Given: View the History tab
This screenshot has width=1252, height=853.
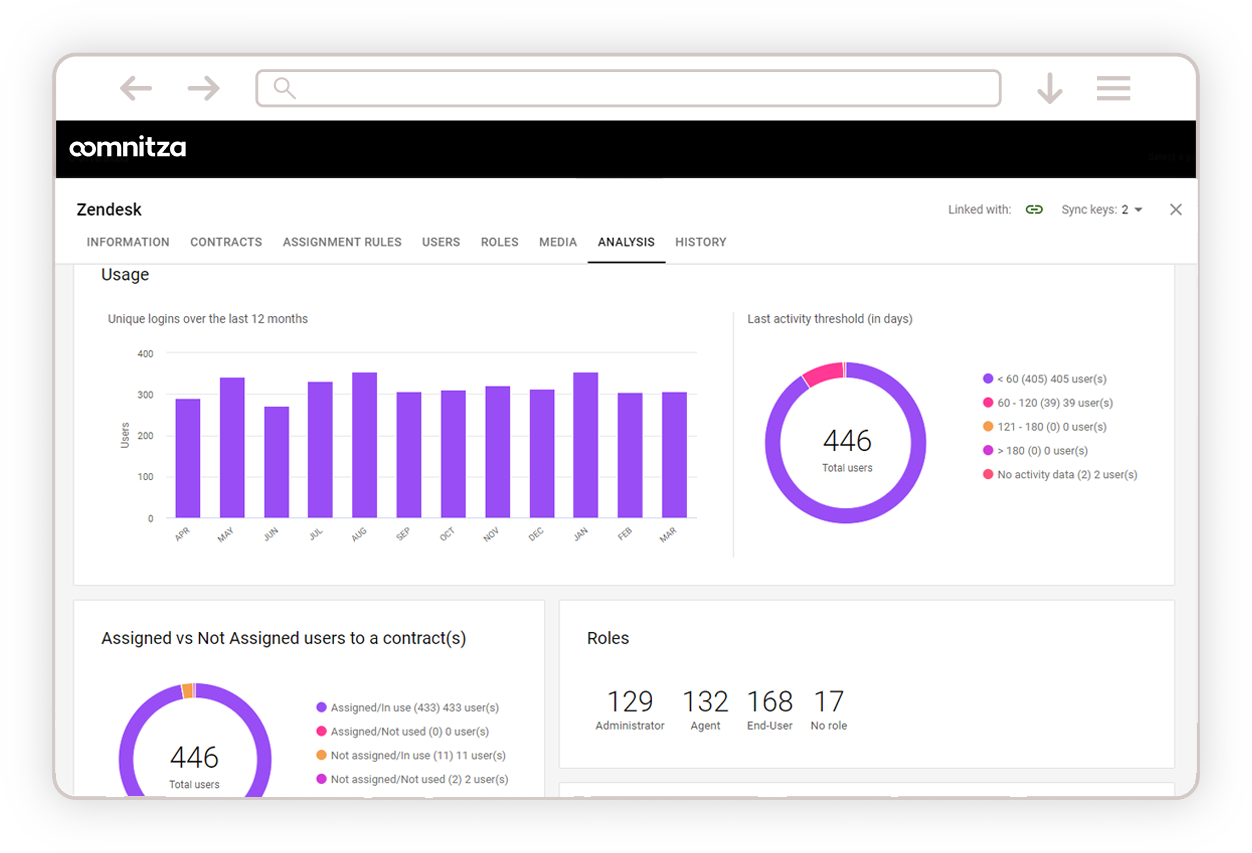Looking at the screenshot, I should 701,242.
